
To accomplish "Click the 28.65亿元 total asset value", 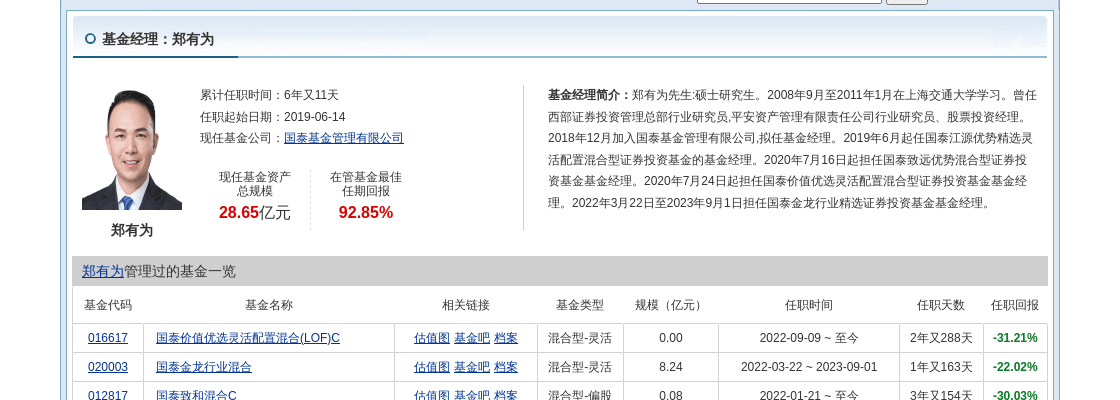I will tap(255, 212).
